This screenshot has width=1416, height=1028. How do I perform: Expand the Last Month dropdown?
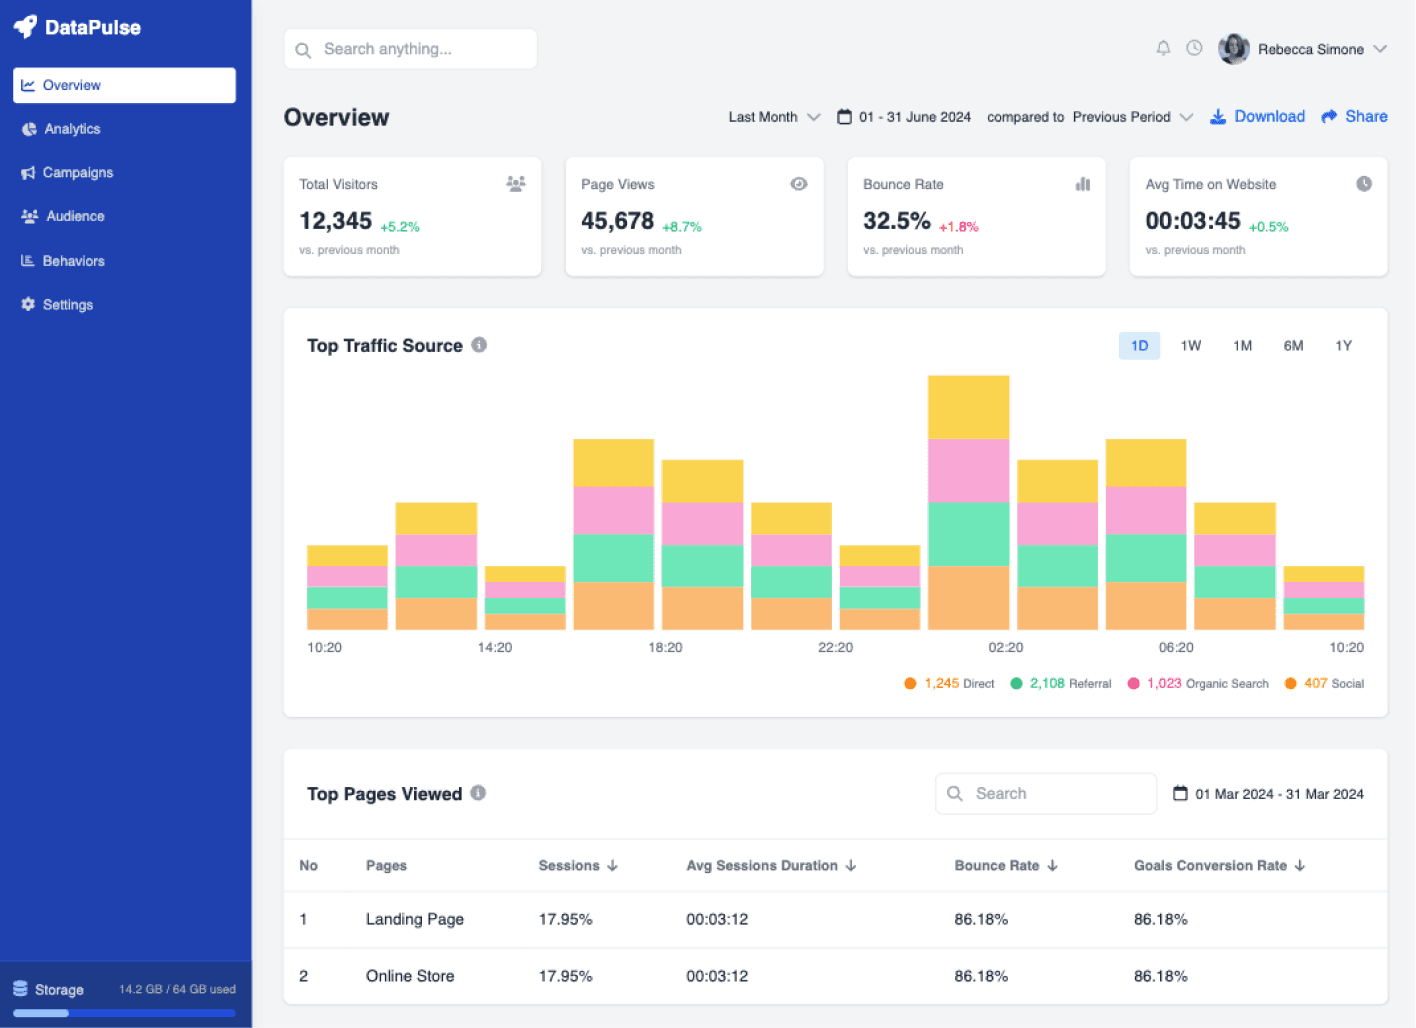point(774,117)
